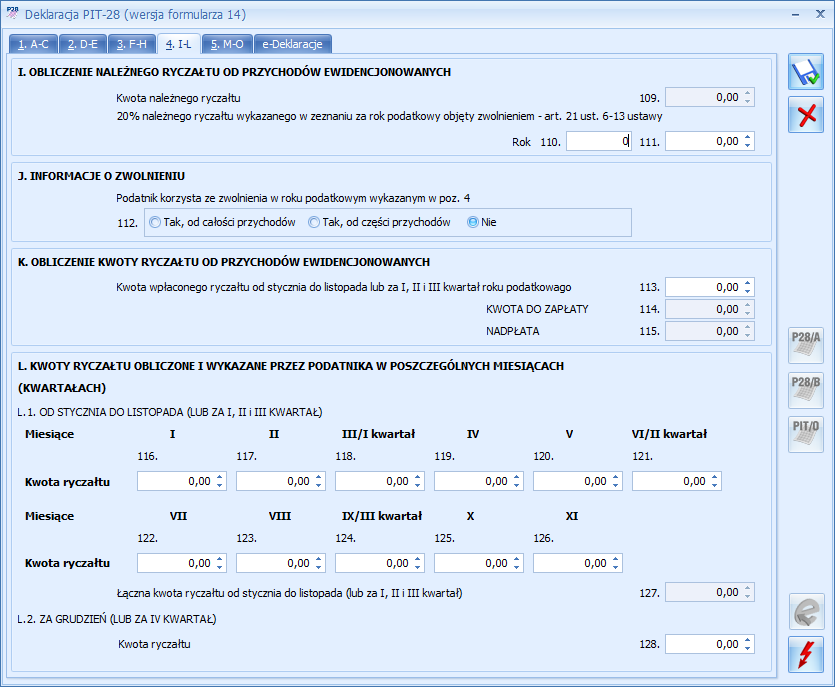
Task: Click the spinner arrows on field 122
Action: point(220,563)
